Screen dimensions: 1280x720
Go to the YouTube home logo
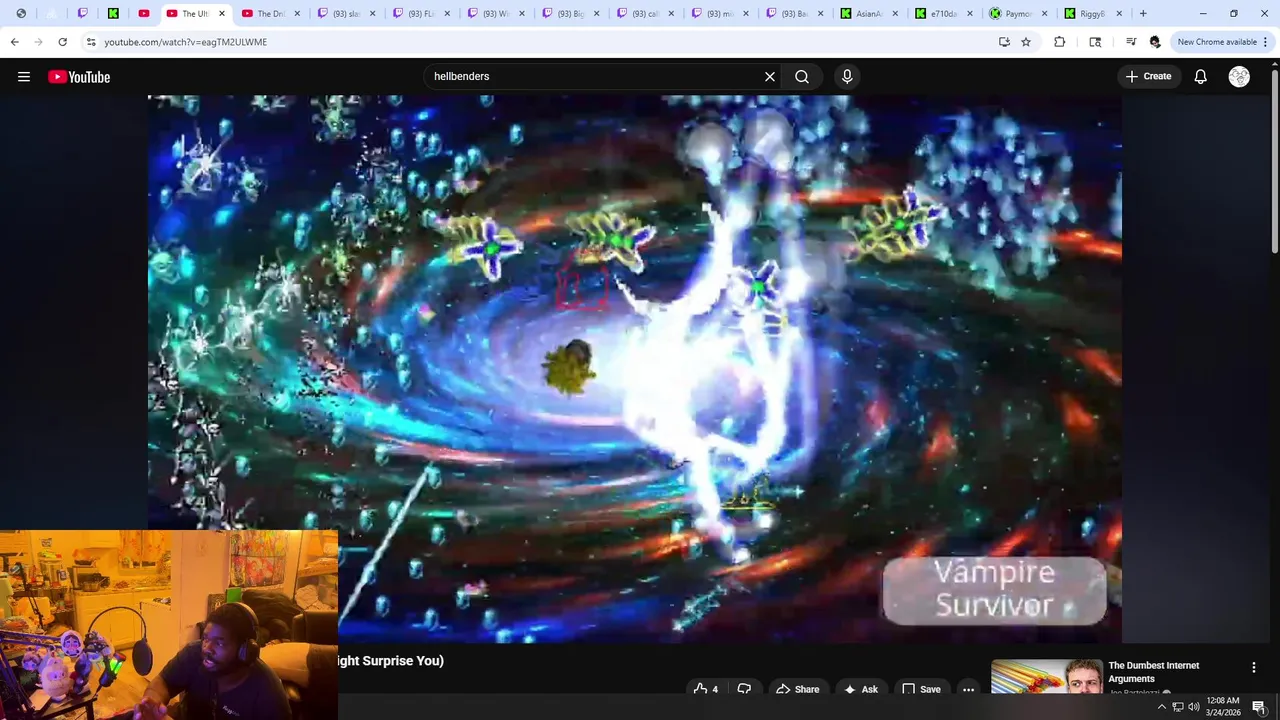(x=79, y=77)
